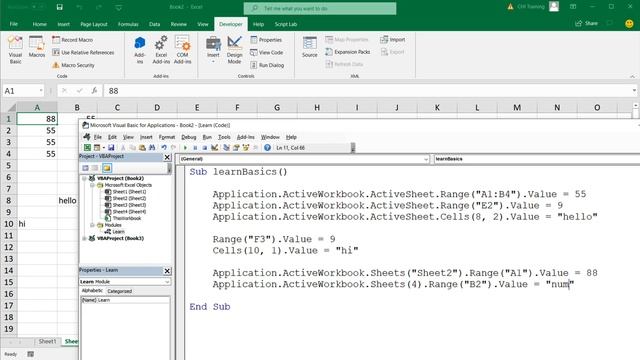Click Save icon in VBA toolbar

[x=111, y=148]
